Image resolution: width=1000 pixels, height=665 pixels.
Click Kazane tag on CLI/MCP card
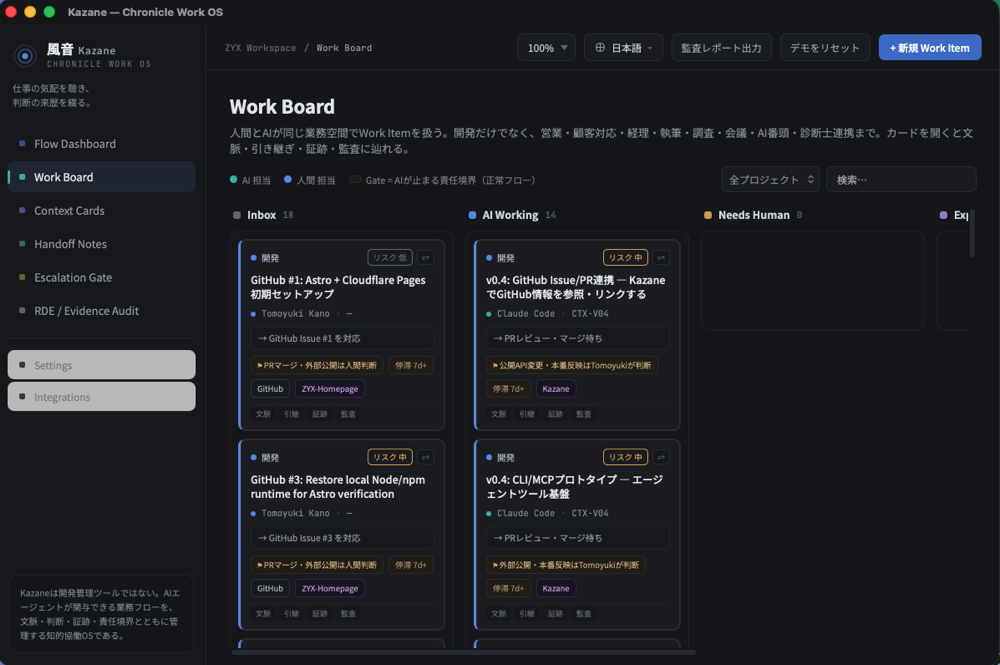555,588
